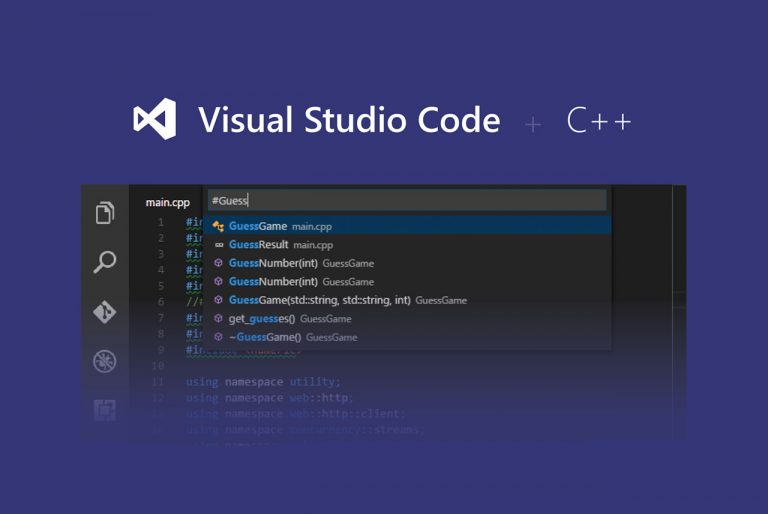Screen dimensions: 768x514
Task: Open the Explorer files icon in activity bar
Action: [105, 212]
